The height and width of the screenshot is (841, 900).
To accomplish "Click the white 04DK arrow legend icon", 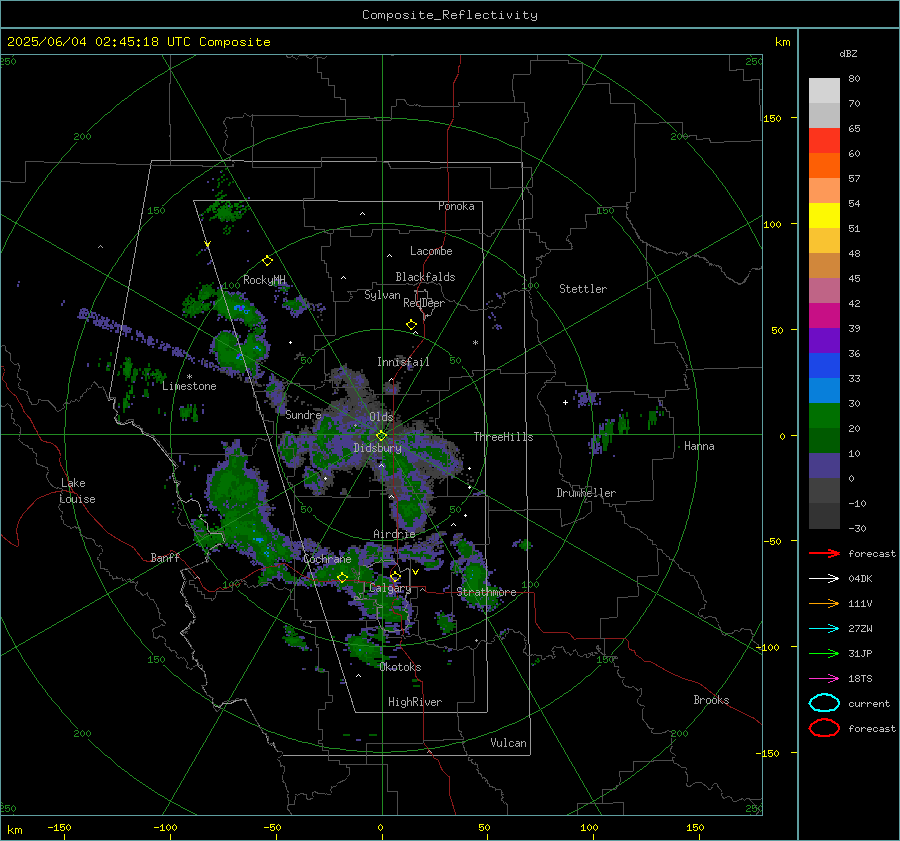I will tap(824, 579).
